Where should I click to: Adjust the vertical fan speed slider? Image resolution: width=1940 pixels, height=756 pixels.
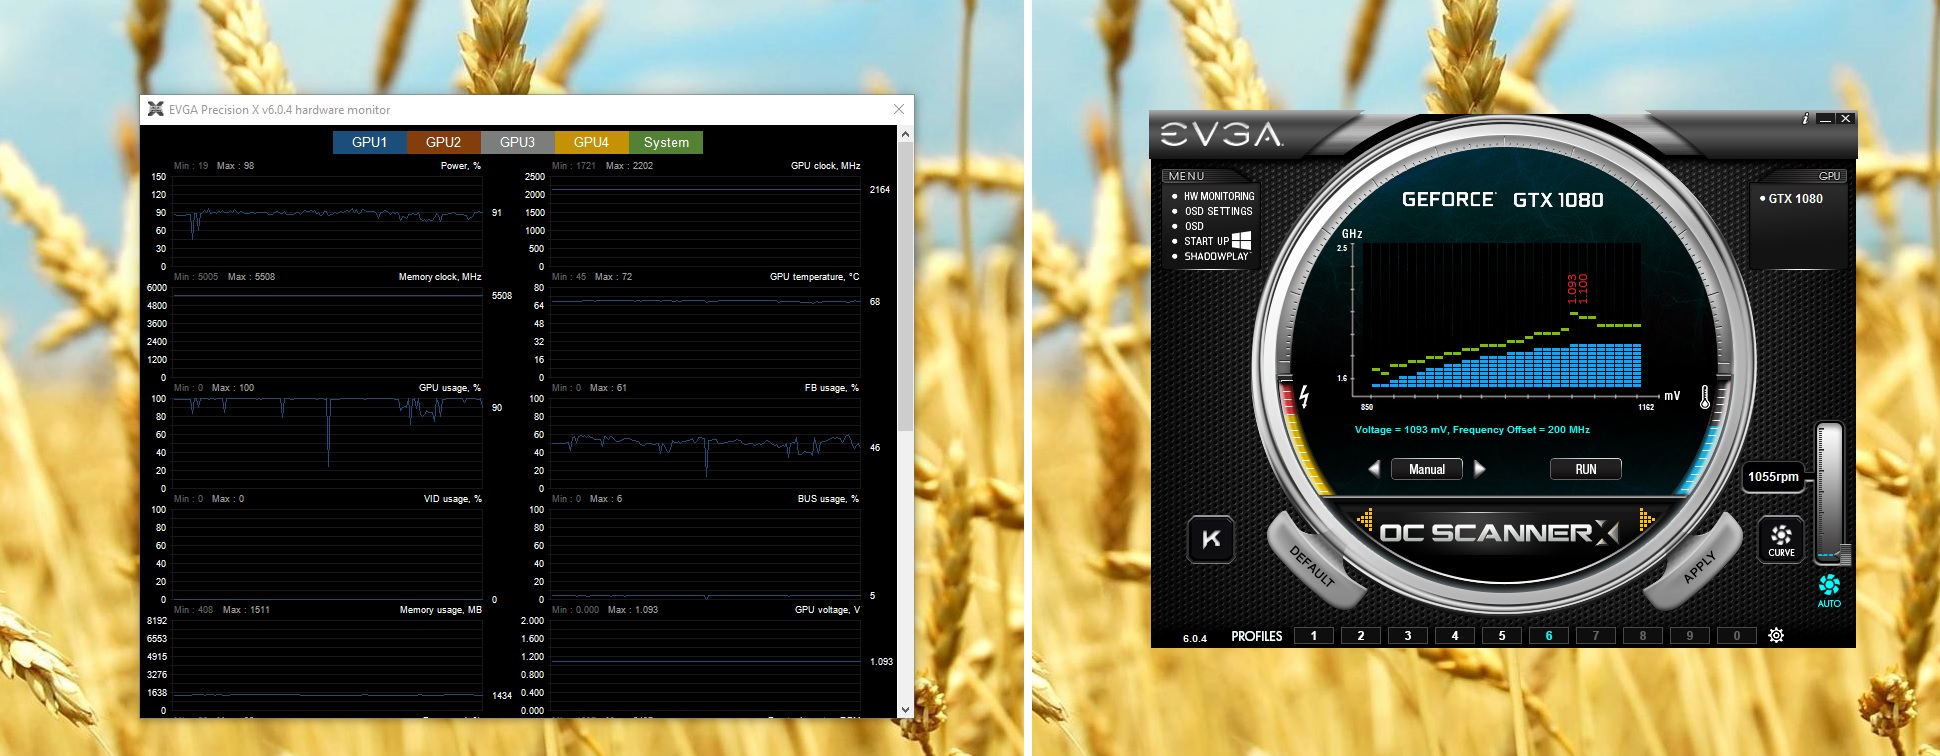(1829, 492)
